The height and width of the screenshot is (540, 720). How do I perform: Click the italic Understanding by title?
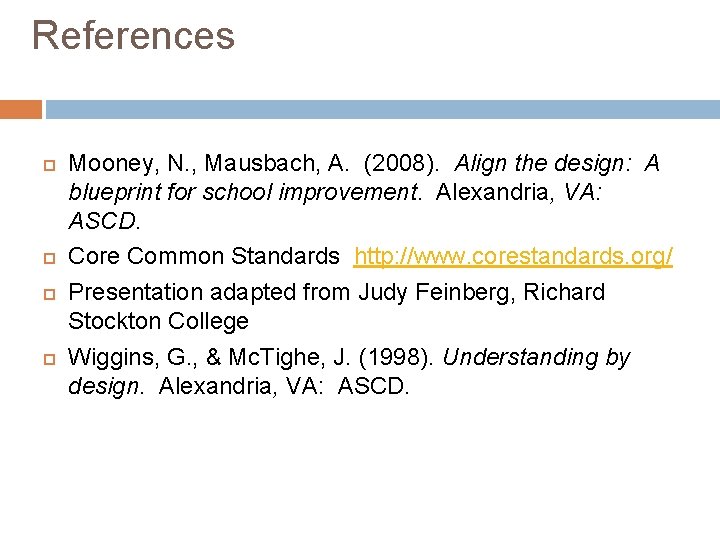click(x=536, y=358)
